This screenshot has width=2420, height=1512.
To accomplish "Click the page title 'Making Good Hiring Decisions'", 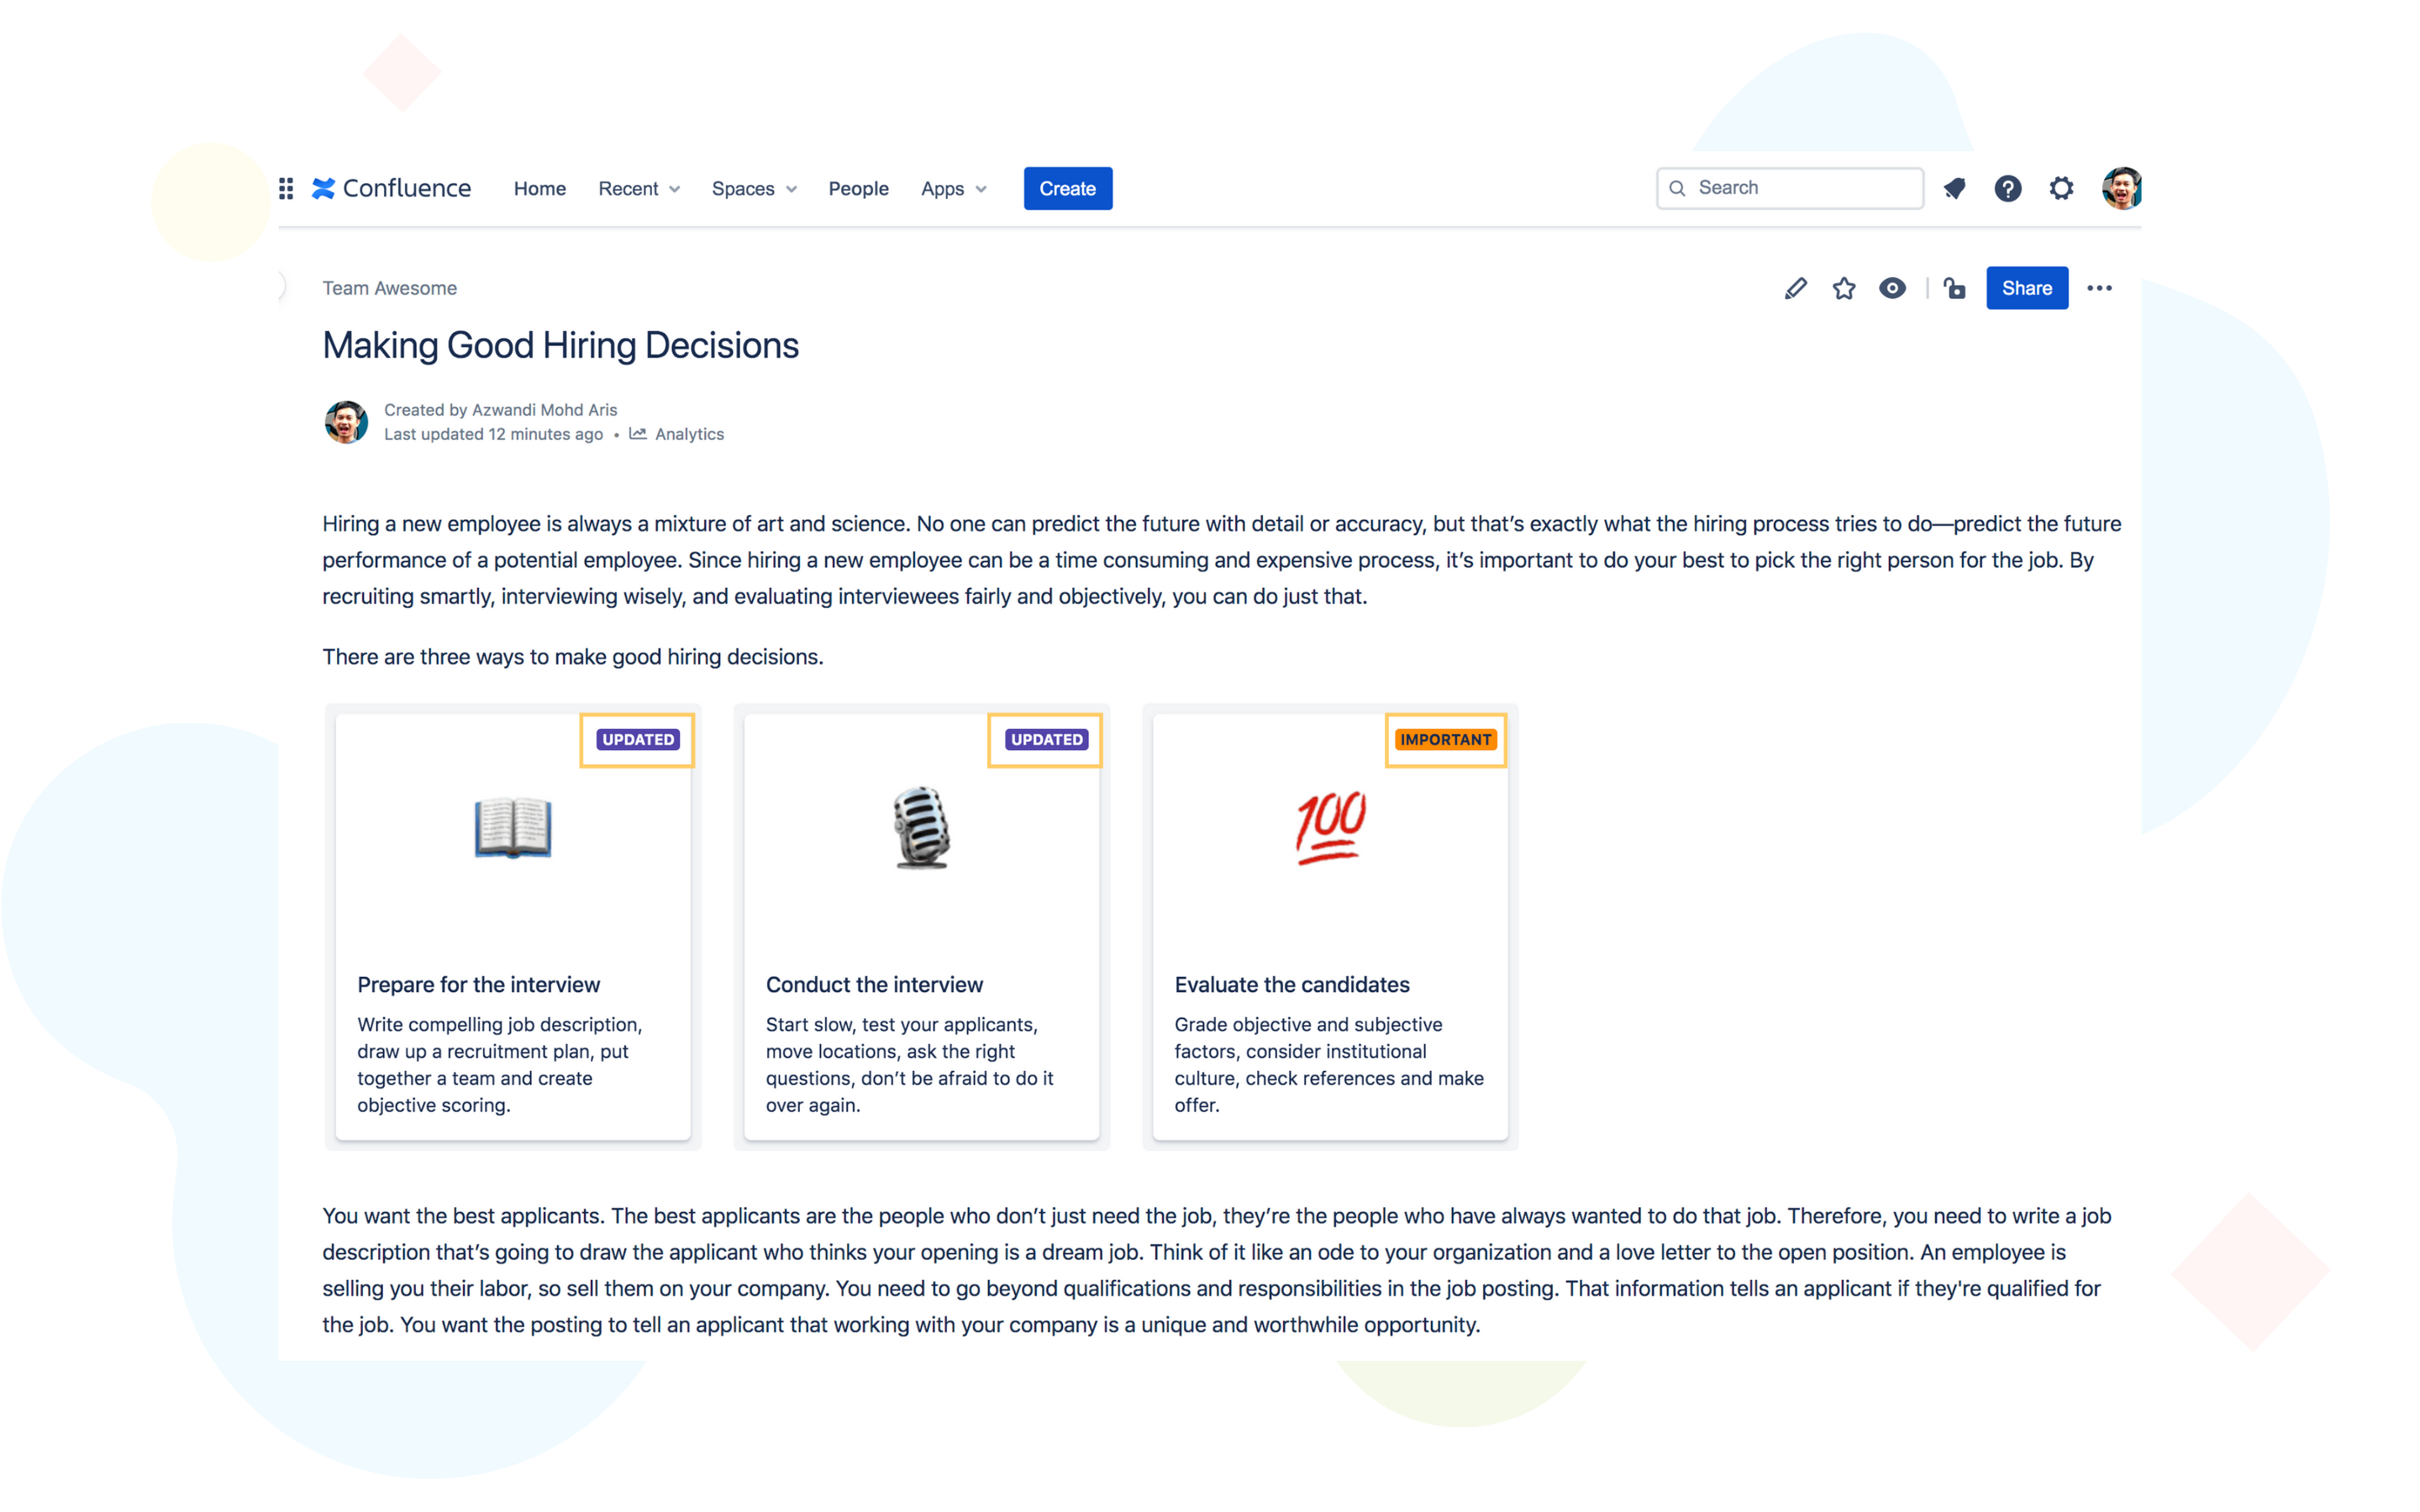I will pyautogui.click(x=560, y=345).
